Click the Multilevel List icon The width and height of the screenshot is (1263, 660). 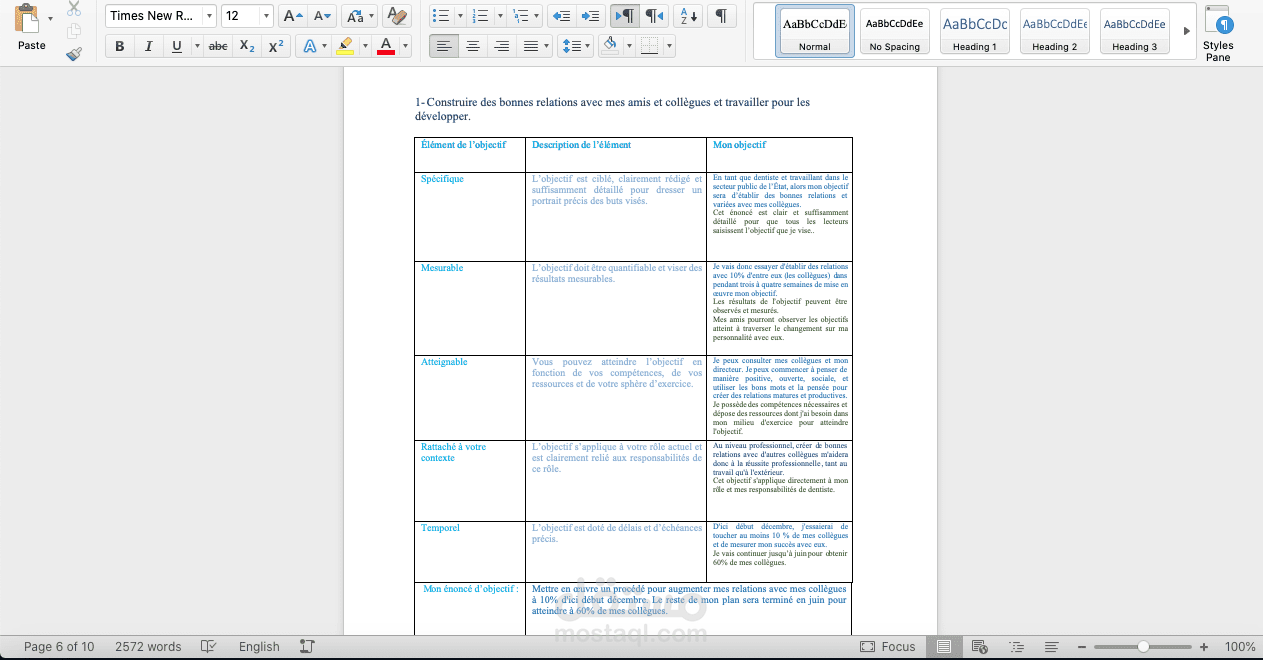[x=519, y=16]
